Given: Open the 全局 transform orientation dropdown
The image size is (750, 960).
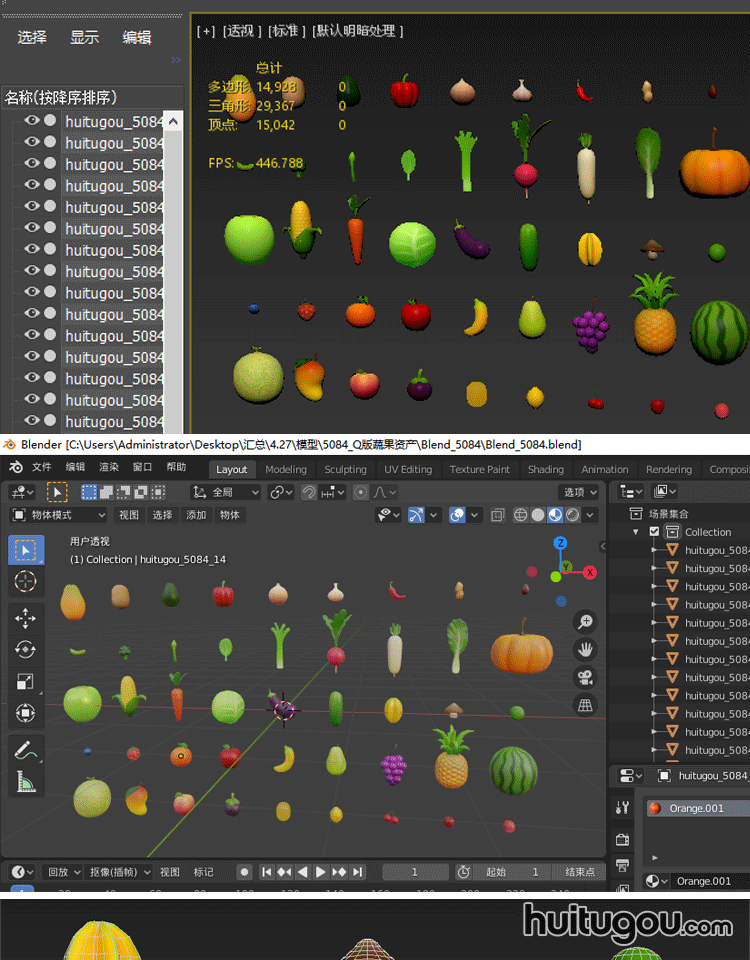Looking at the screenshot, I should coord(226,492).
